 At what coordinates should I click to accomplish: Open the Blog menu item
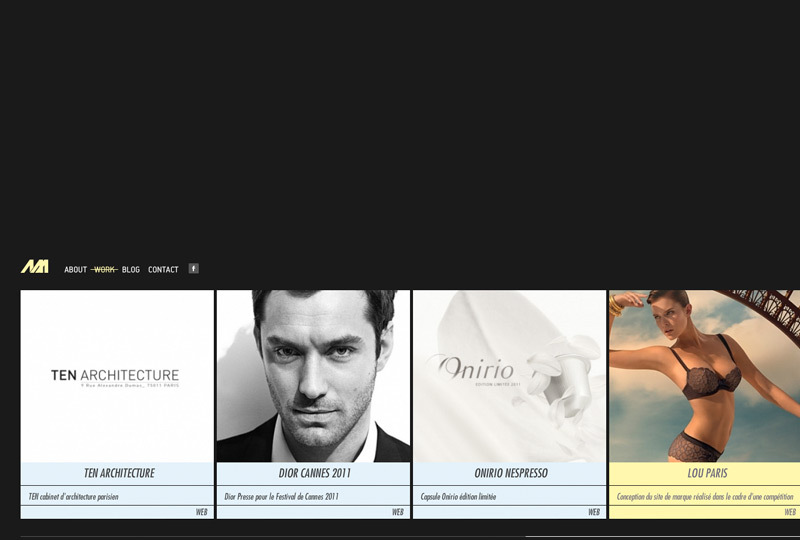click(131, 269)
